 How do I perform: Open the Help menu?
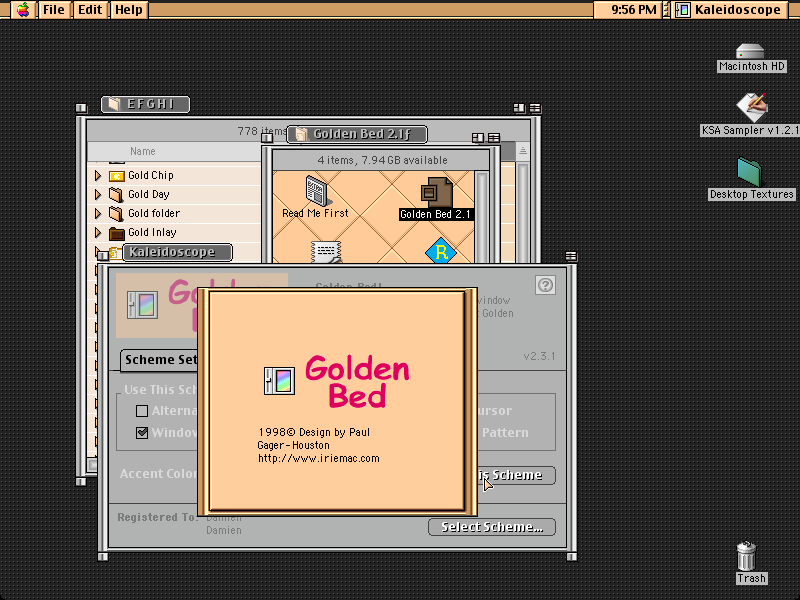pyautogui.click(x=129, y=10)
